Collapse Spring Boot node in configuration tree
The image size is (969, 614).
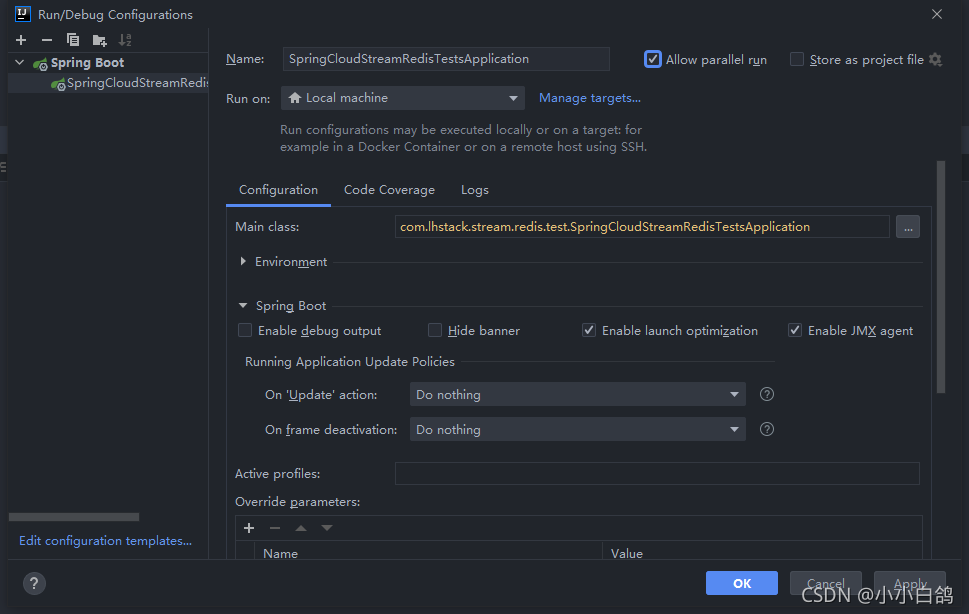pos(20,62)
